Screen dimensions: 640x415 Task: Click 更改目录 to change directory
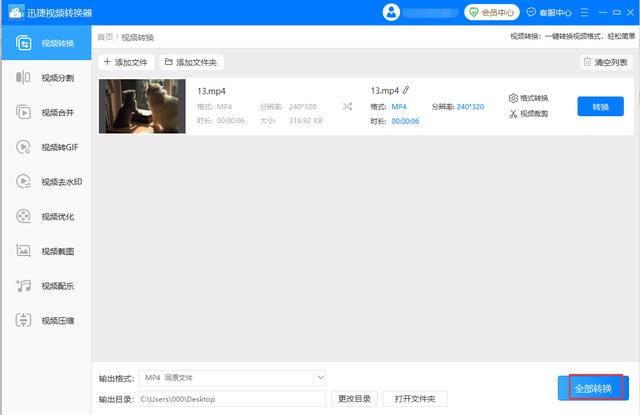click(354, 399)
